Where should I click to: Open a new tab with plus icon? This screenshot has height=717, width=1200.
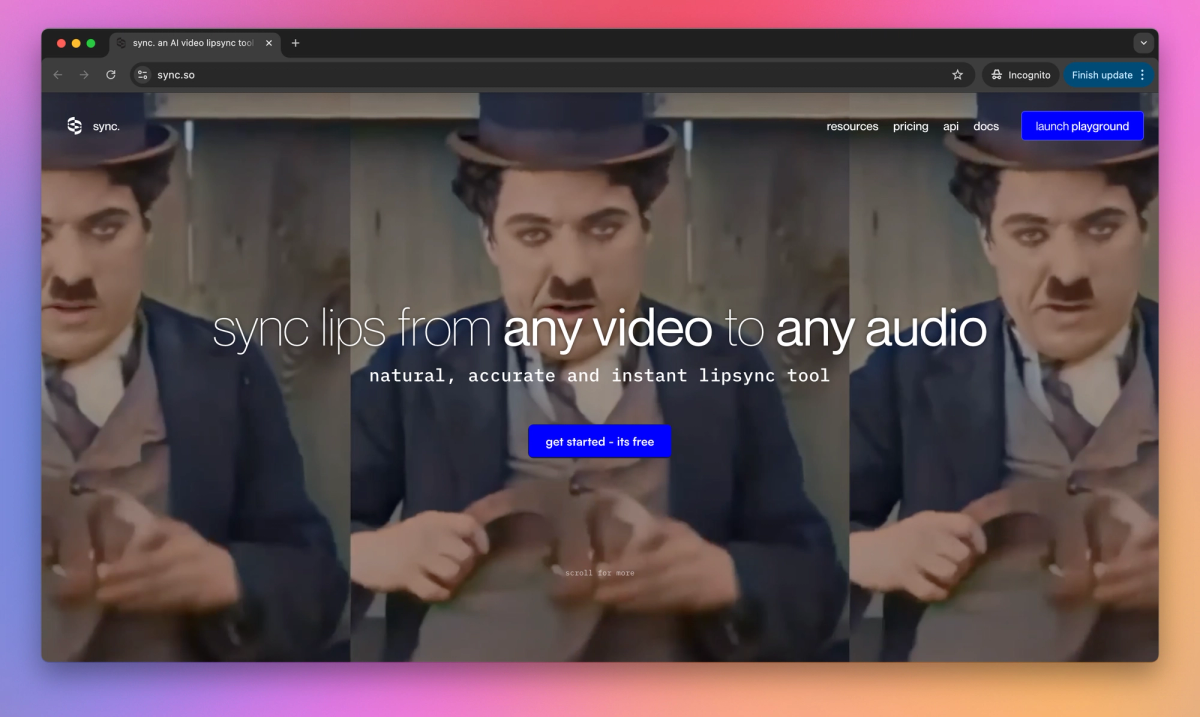pos(295,43)
